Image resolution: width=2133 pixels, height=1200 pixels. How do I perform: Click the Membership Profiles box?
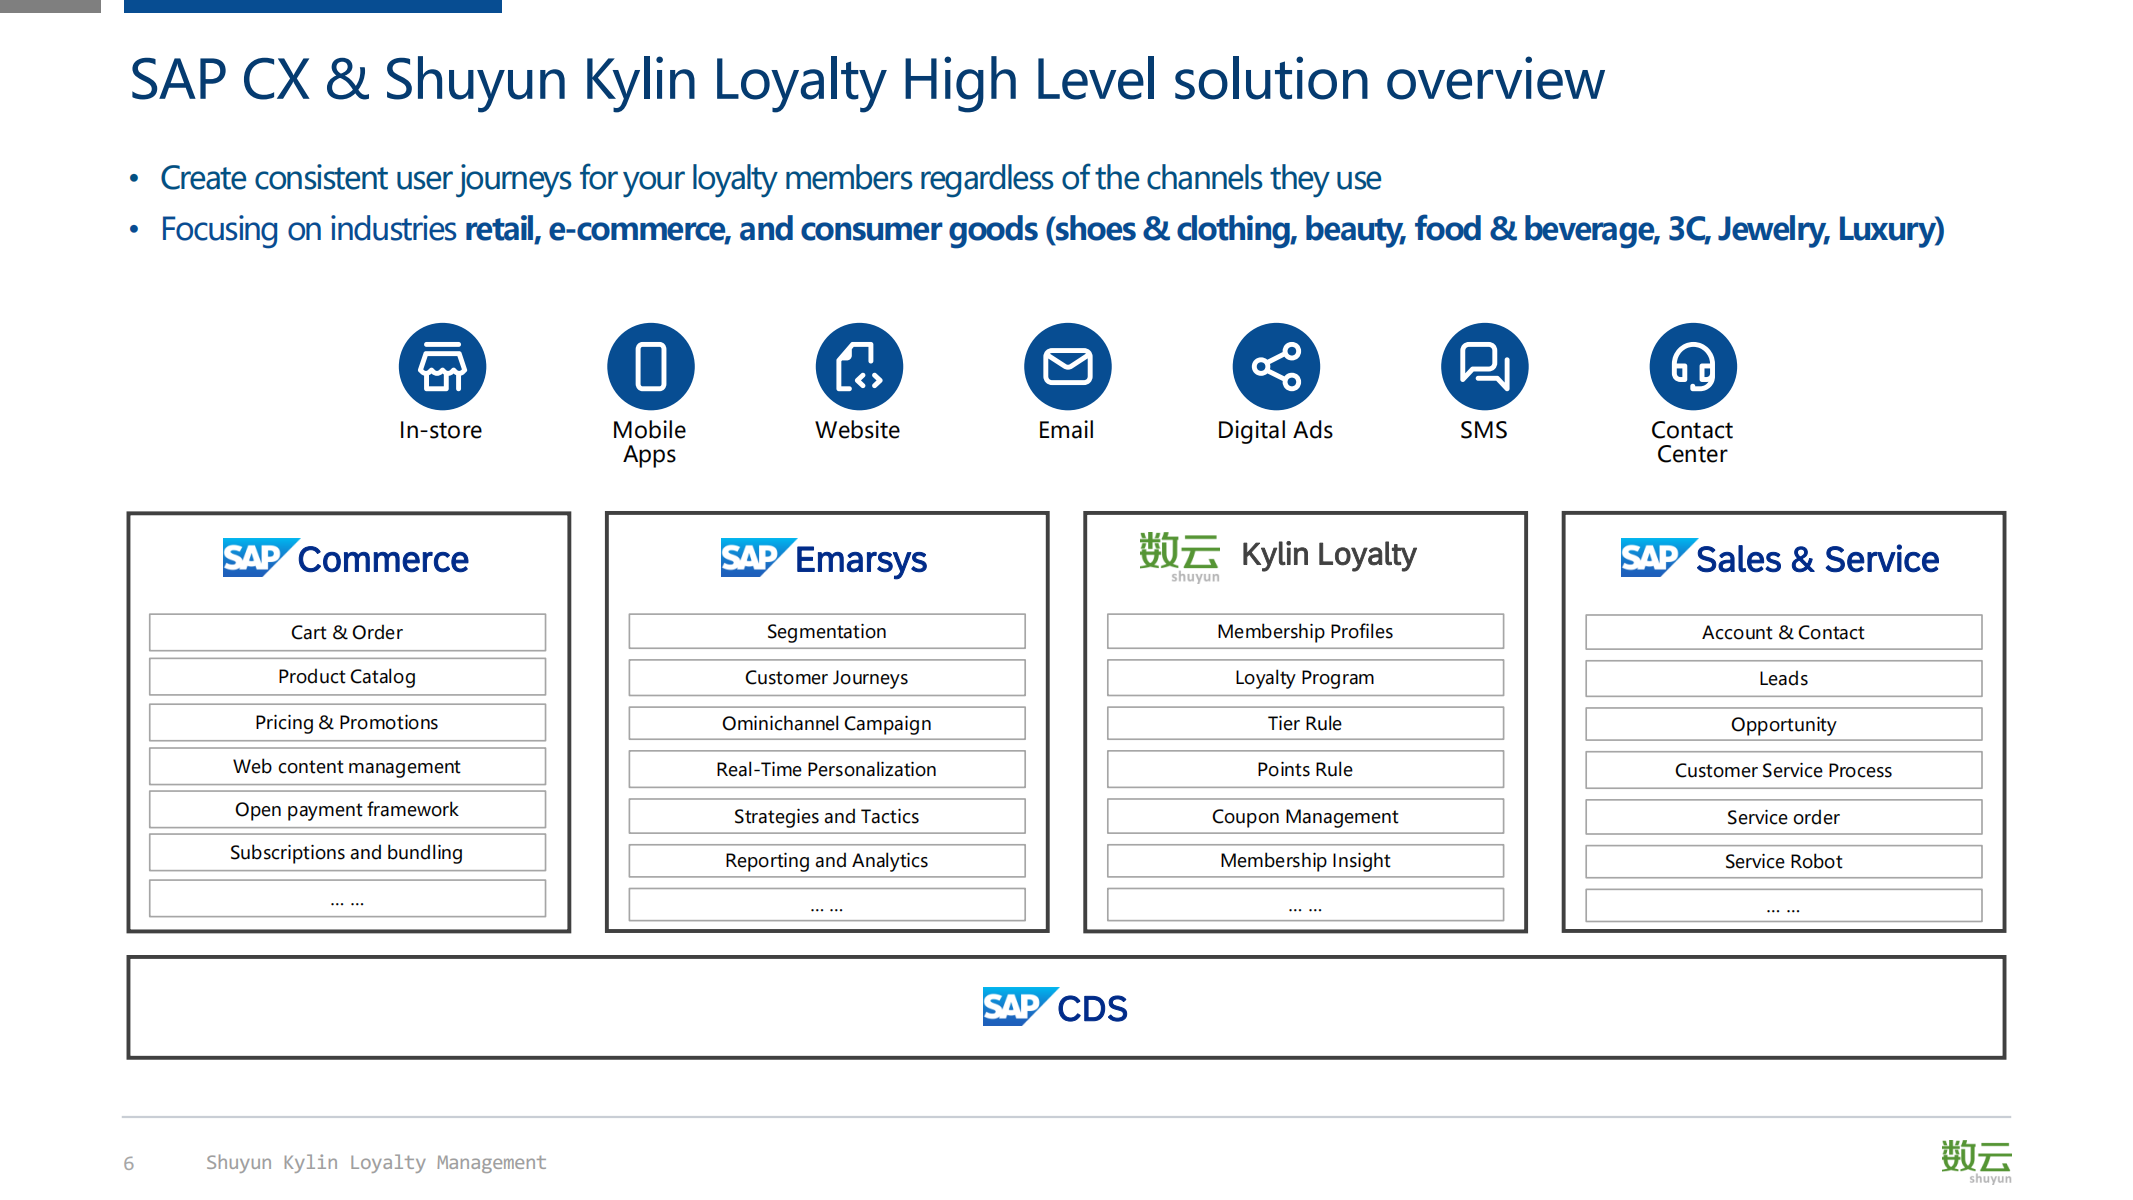click(1305, 631)
